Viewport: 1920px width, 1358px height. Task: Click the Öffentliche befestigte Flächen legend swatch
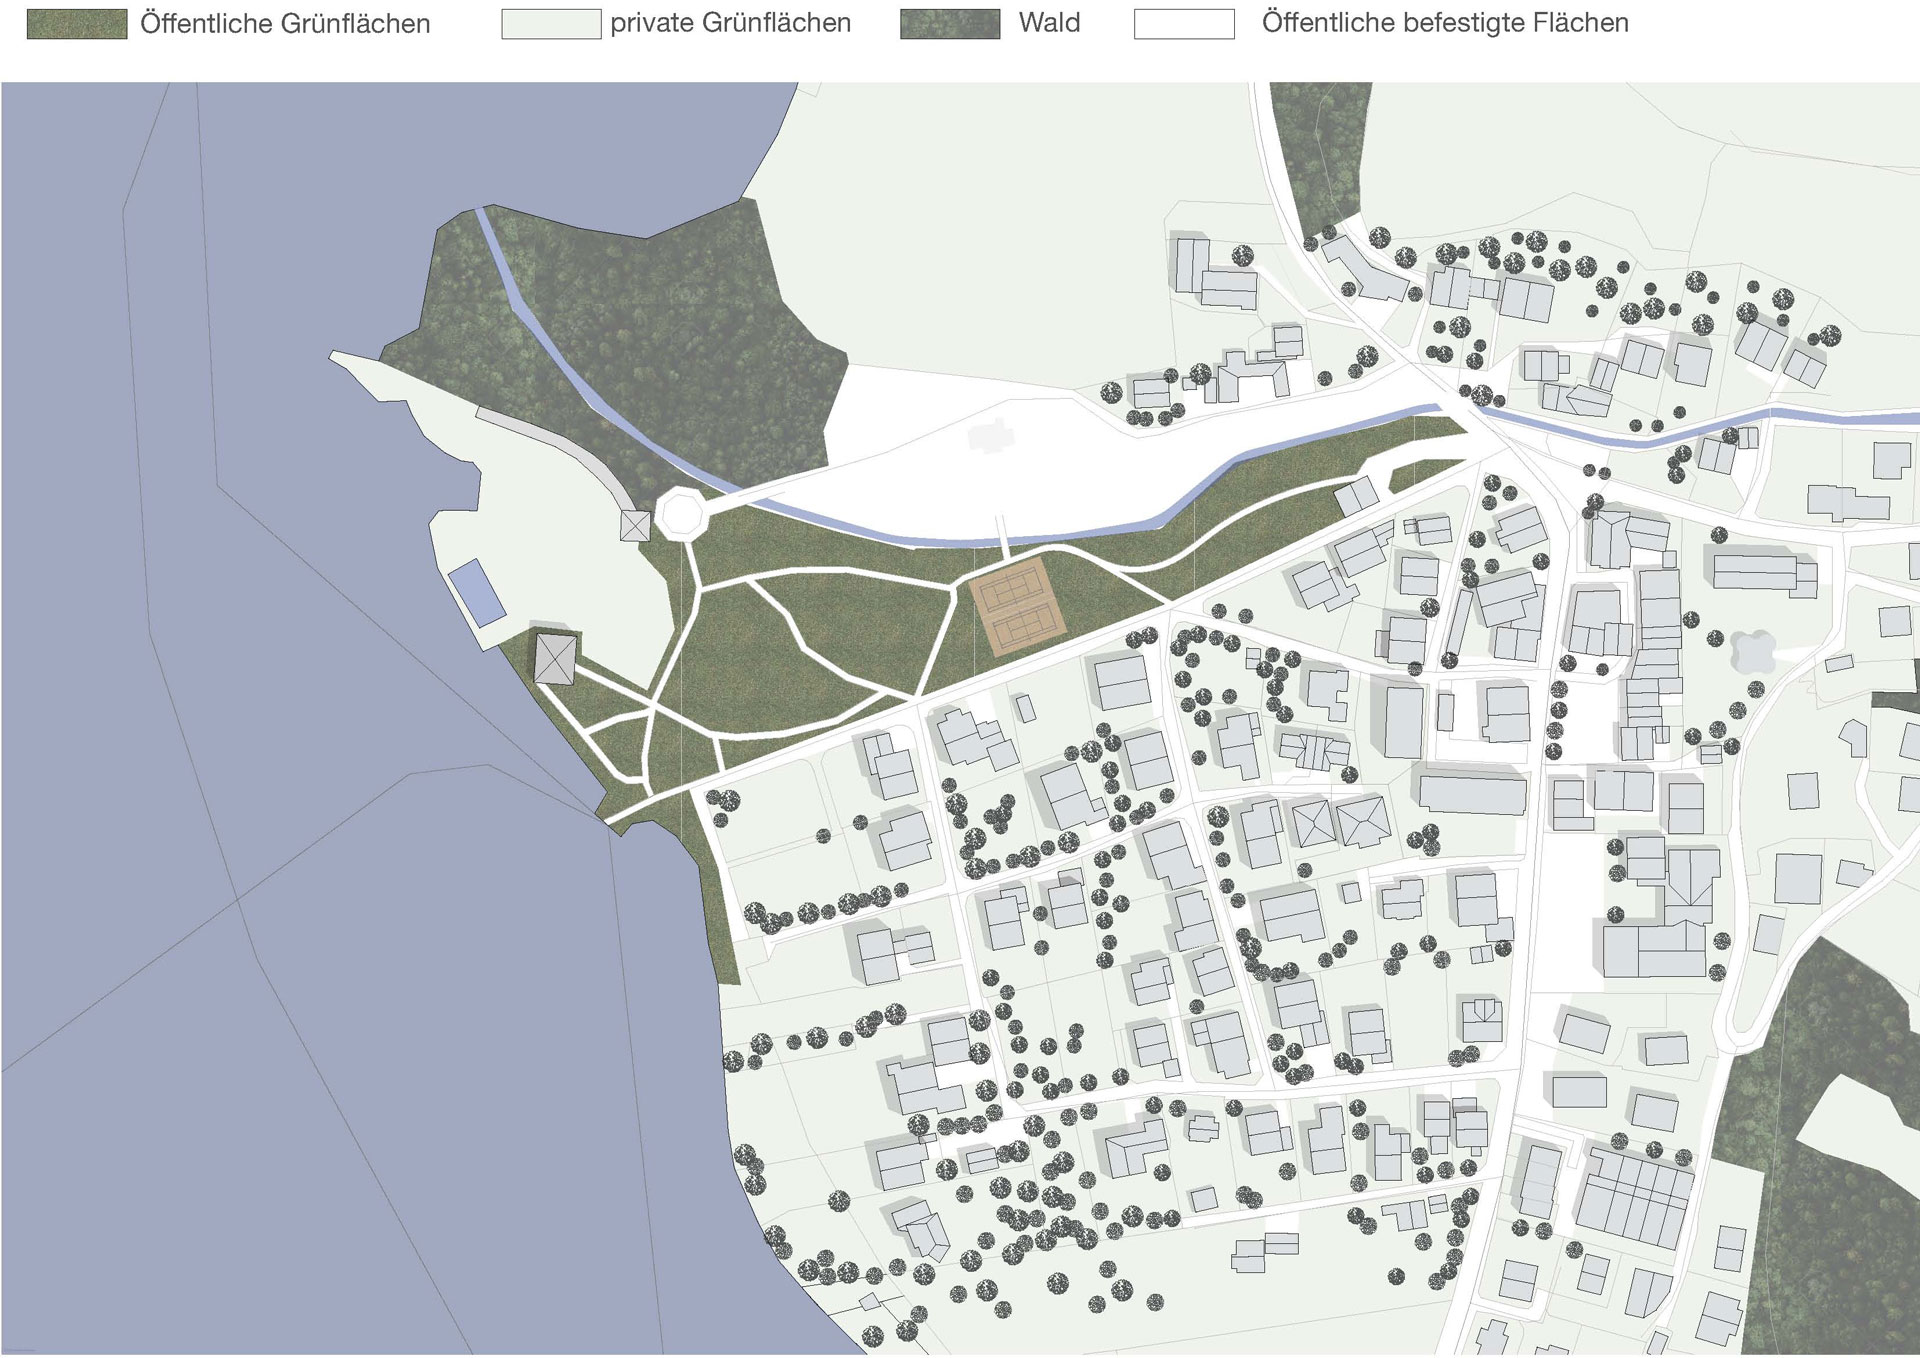click(1184, 24)
